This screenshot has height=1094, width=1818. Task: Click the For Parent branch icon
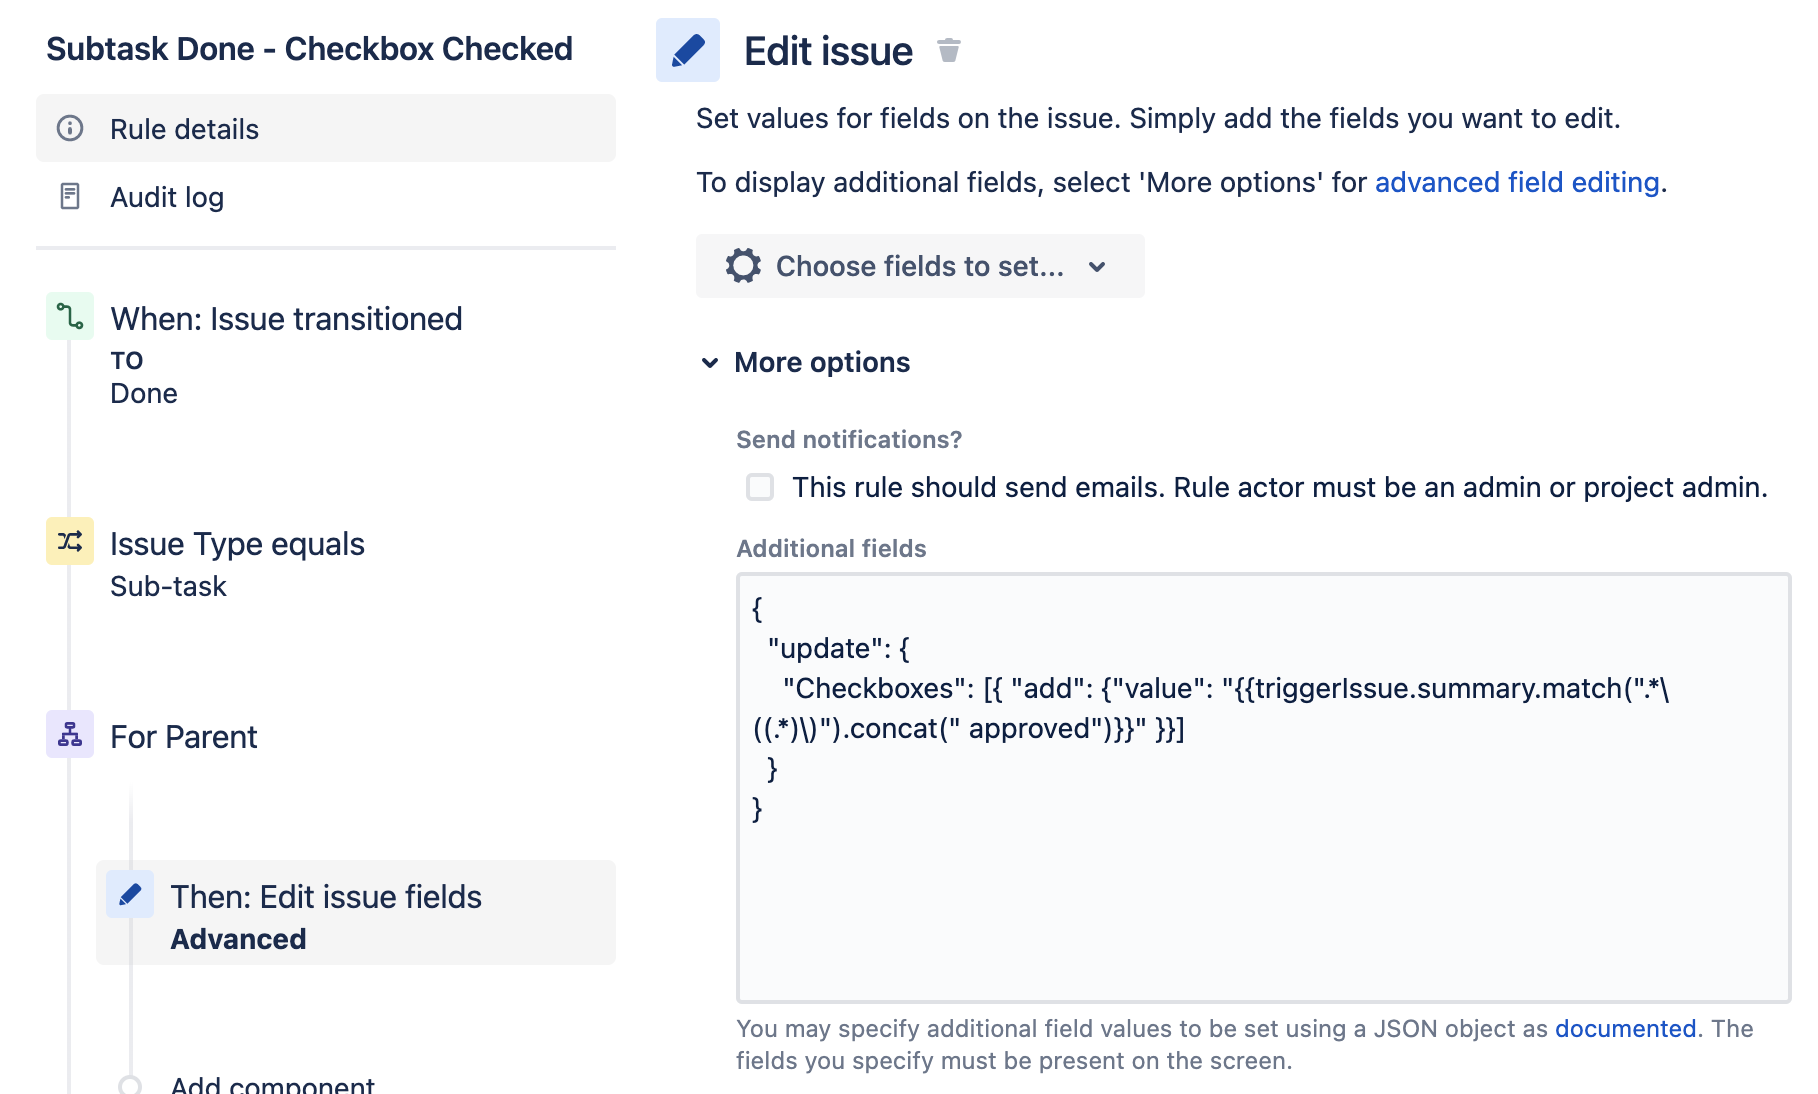pos(70,735)
